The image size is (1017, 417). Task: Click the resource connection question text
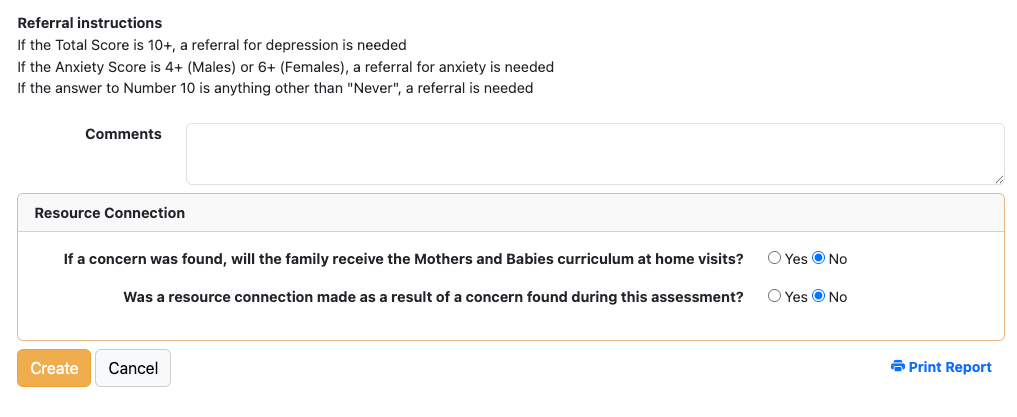pyautogui.click(x=433, y=297)
